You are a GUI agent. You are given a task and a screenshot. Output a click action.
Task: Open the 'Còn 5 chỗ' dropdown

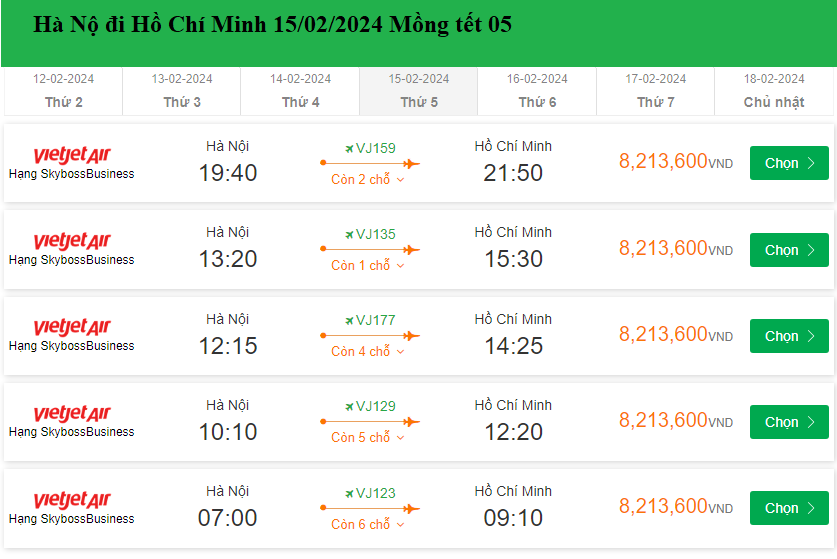coord(367,438)
